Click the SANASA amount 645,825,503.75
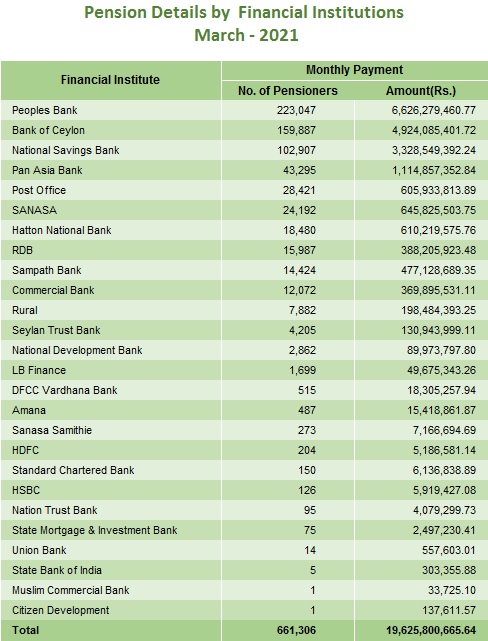 [x=438, y=211]
